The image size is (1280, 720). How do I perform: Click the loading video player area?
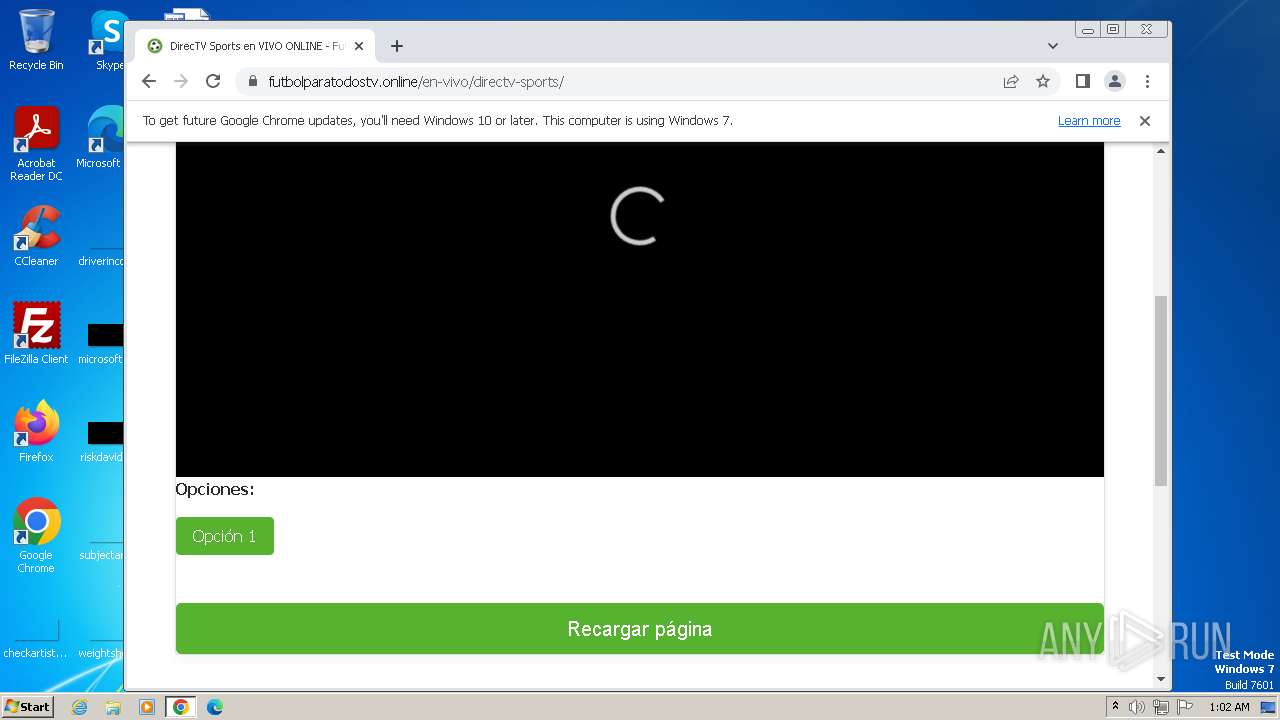pyautogui.click(x=640, y=309)
